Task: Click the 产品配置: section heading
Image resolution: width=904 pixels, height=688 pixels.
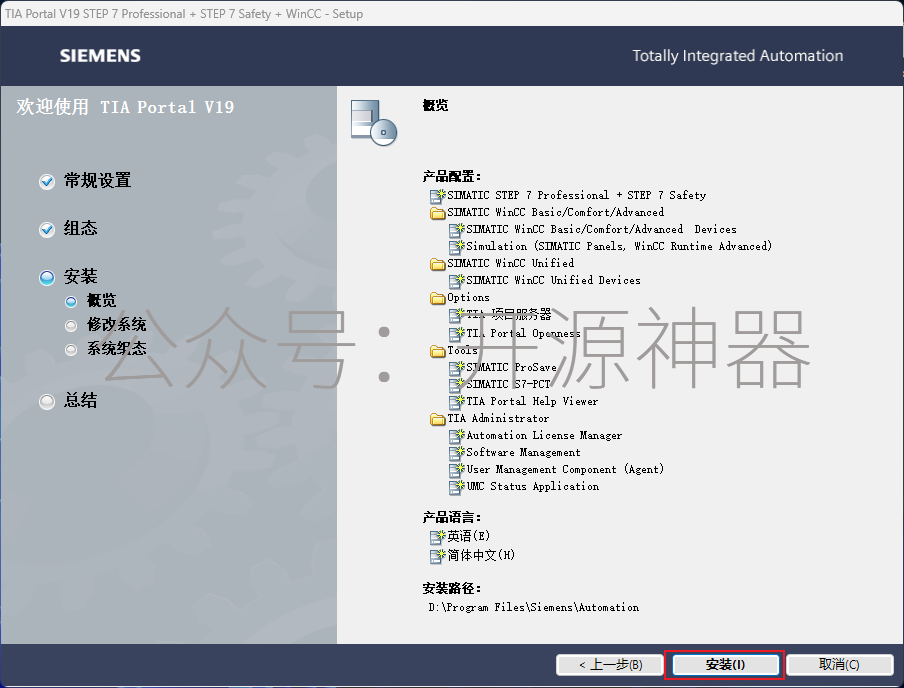Action: [x=451, y=176]
